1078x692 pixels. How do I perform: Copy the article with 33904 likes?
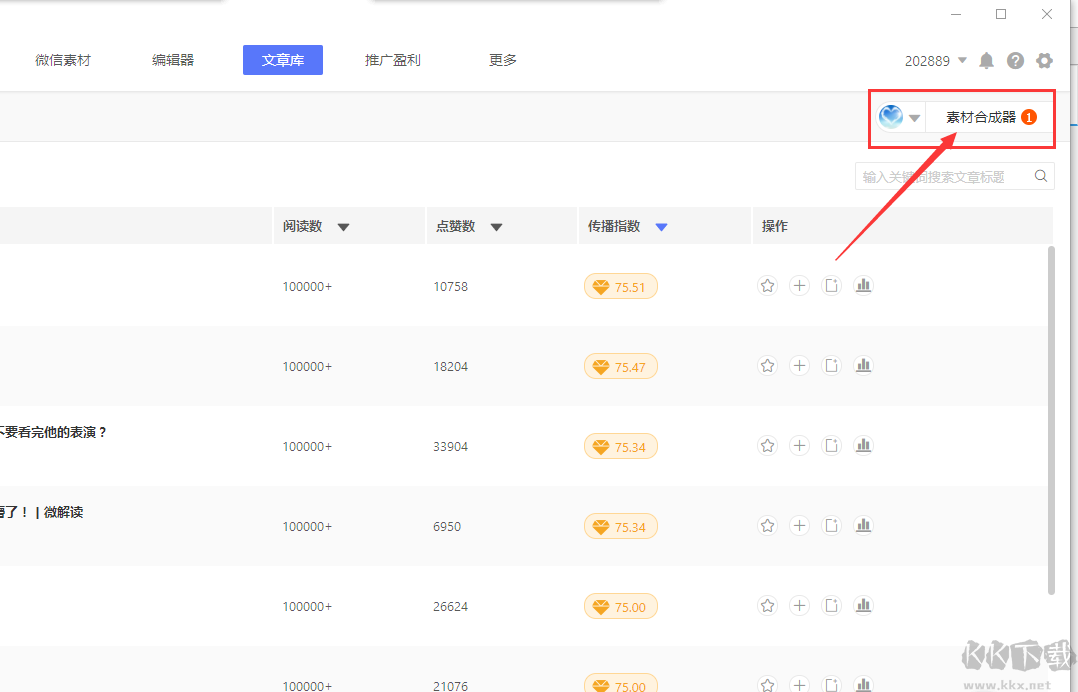pyautogui.click(x=831, y=446)
